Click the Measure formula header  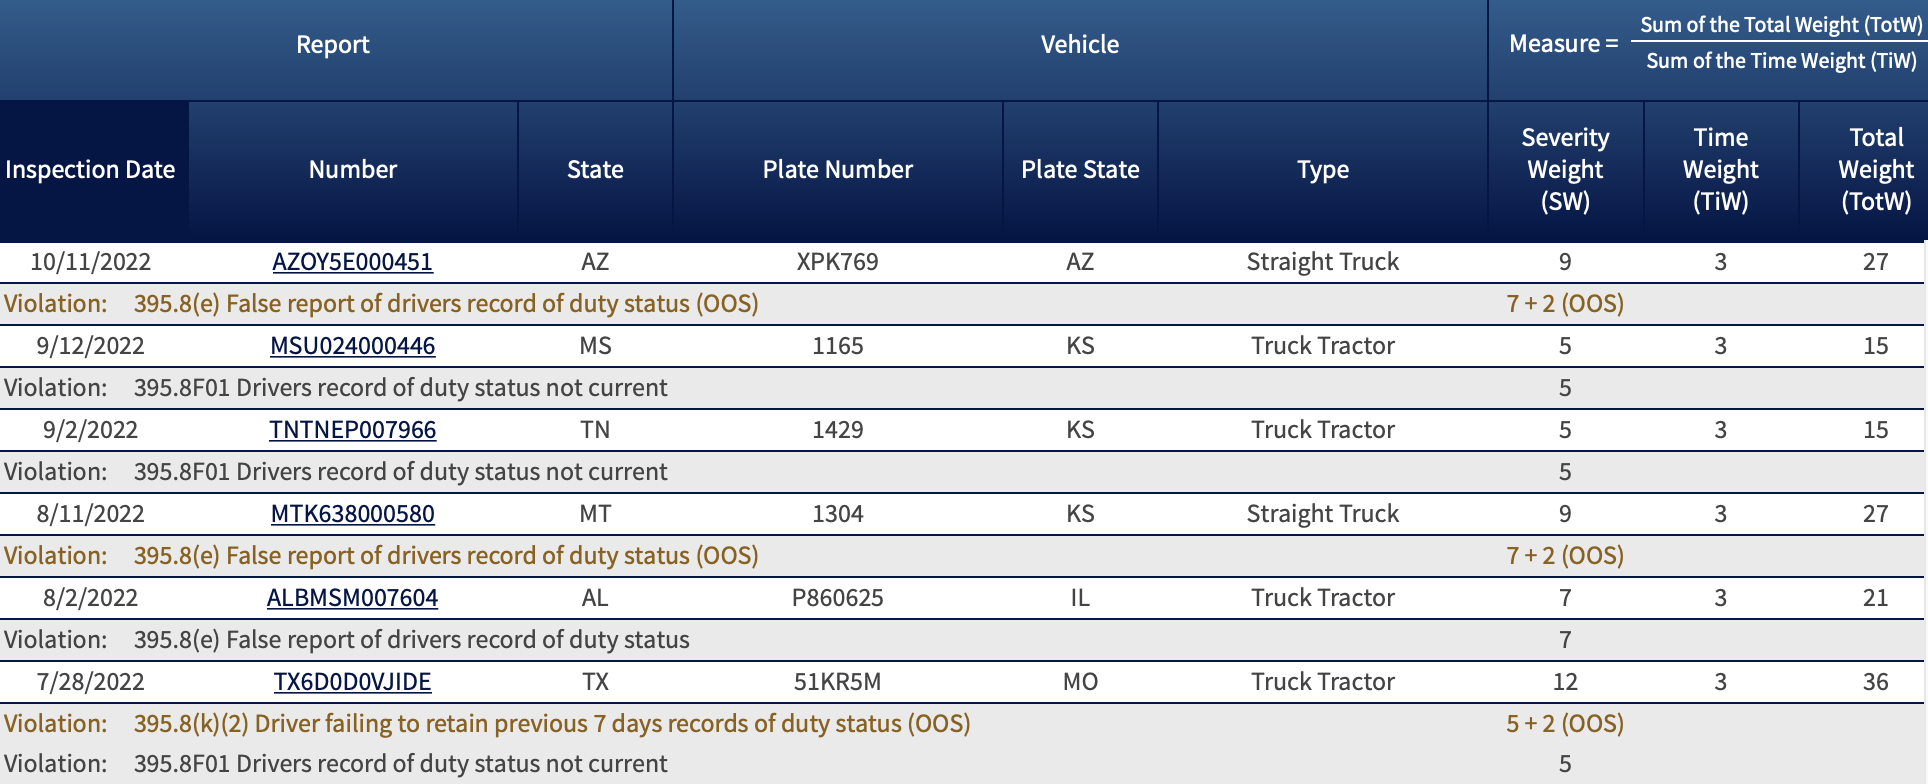pyautogui.click(x=1710, y=44)
